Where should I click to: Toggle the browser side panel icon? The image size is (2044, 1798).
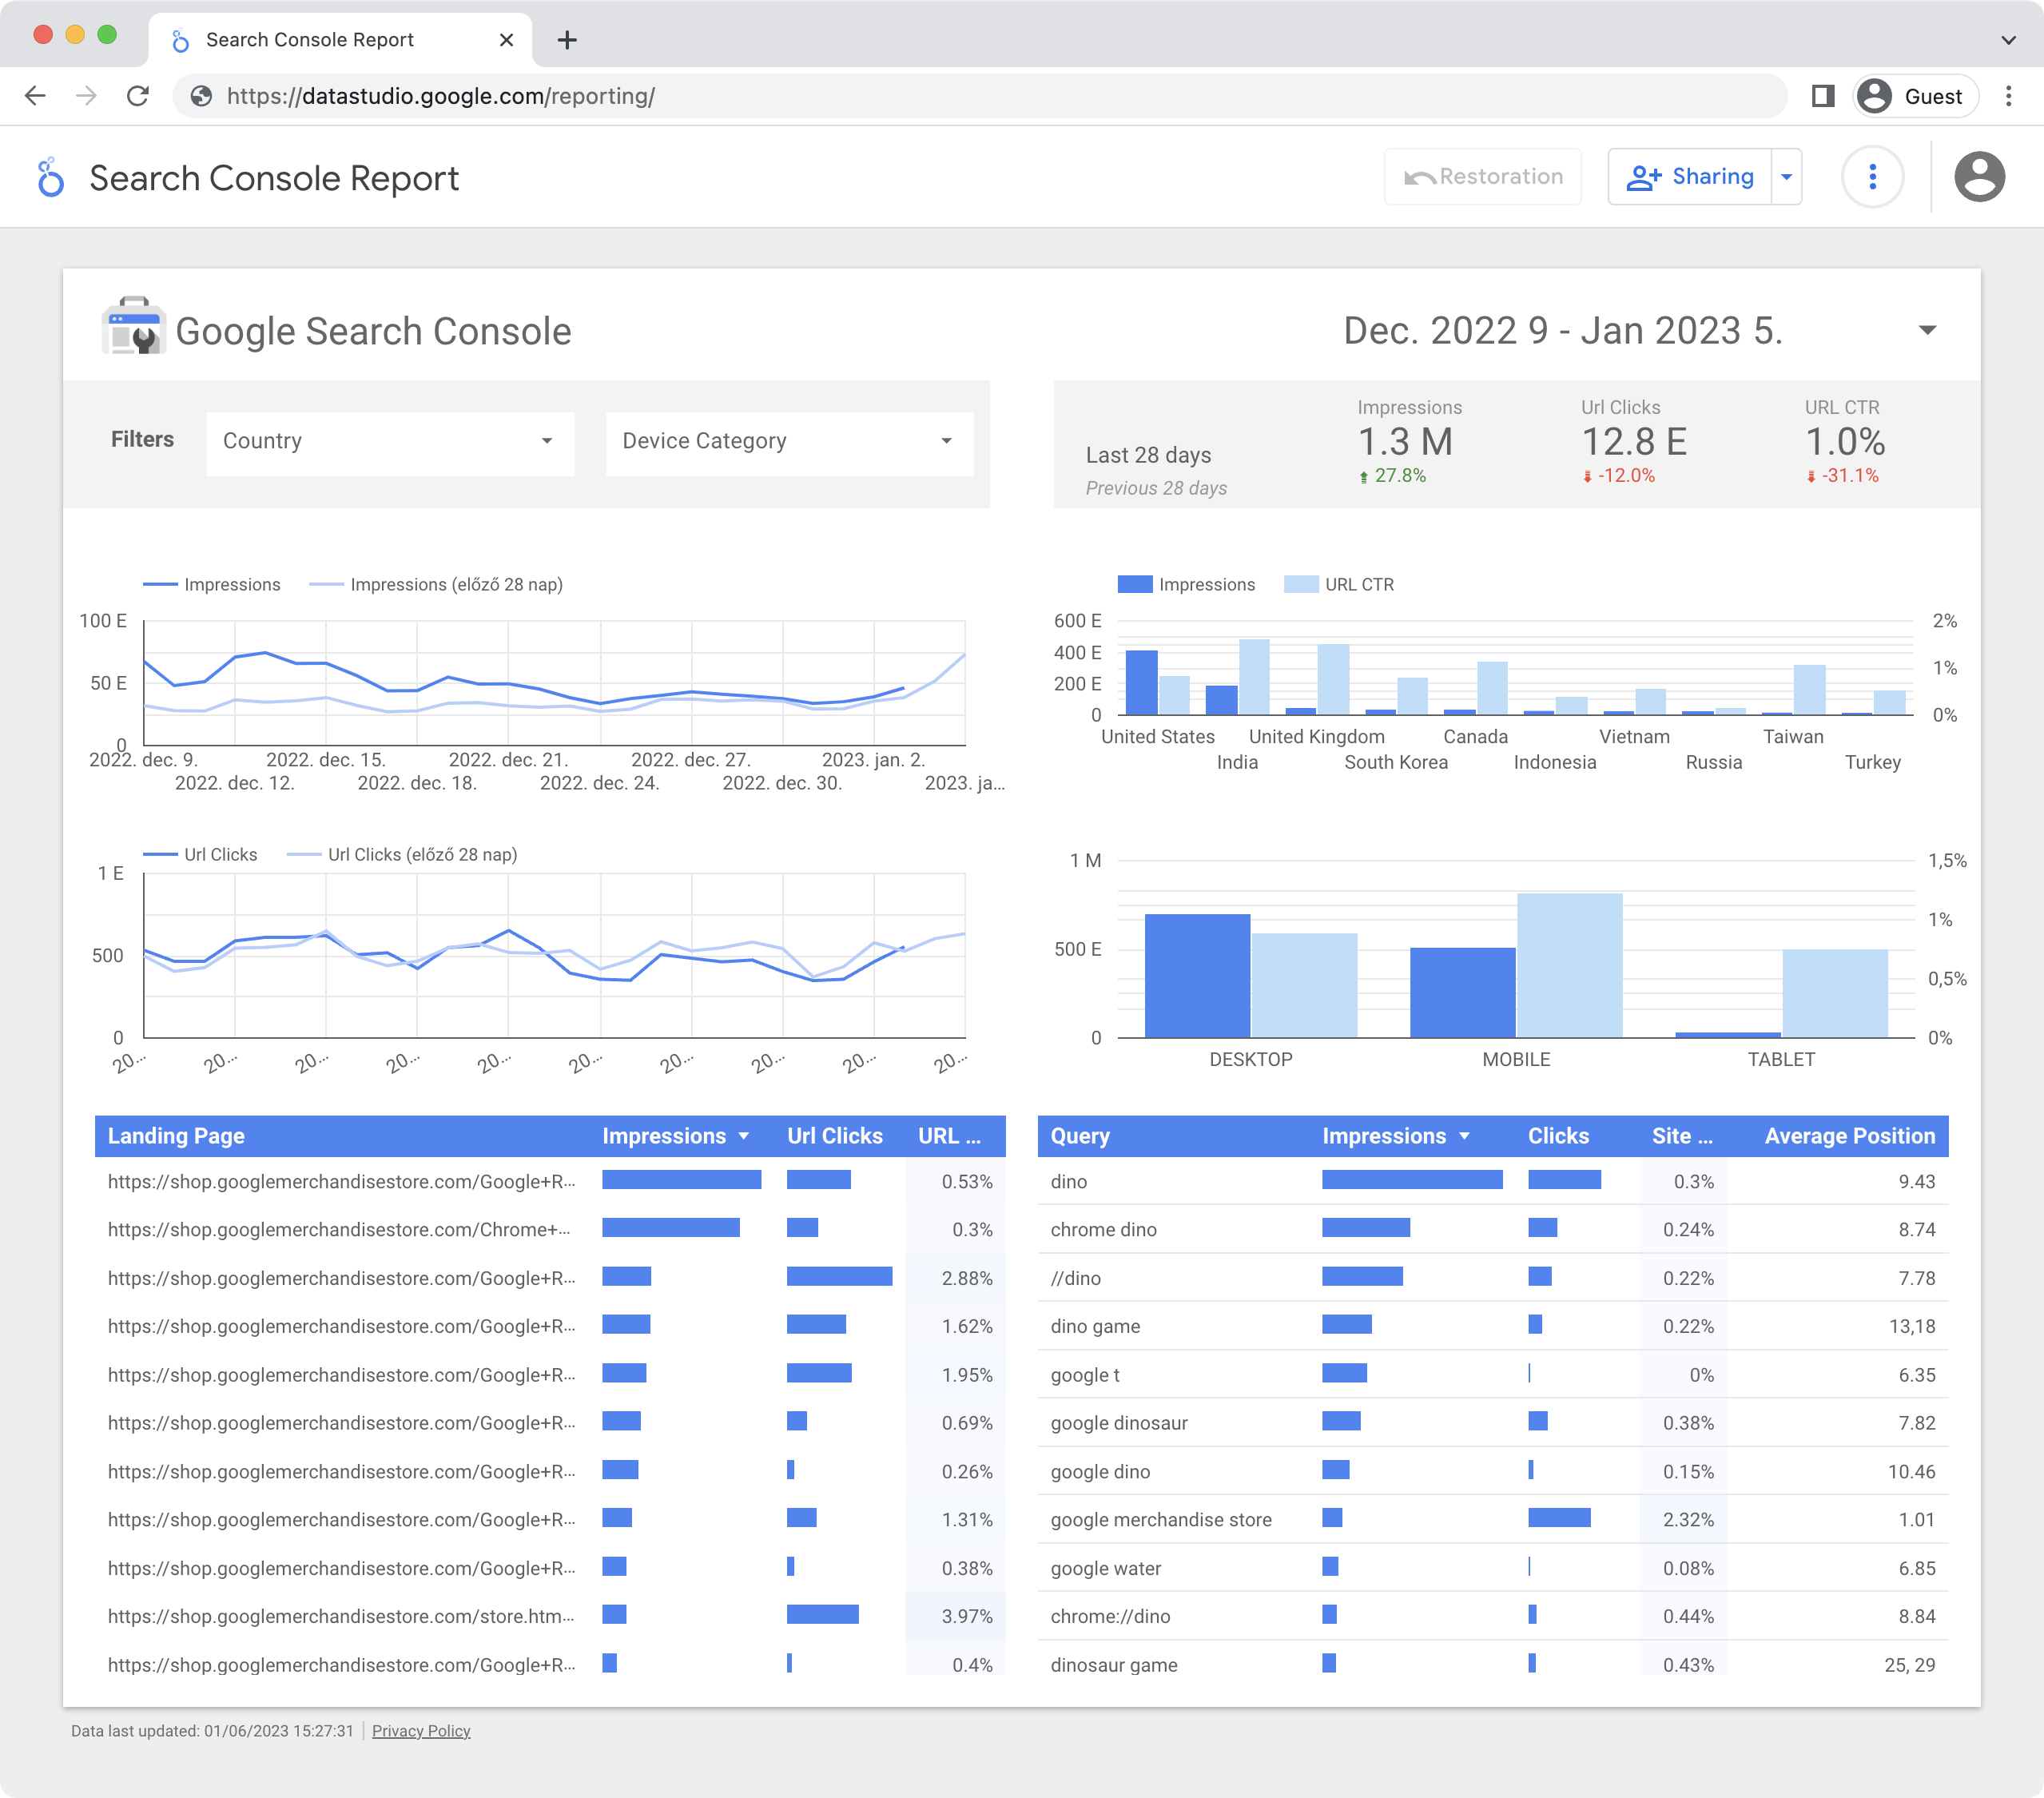(x=1822, y=96)
